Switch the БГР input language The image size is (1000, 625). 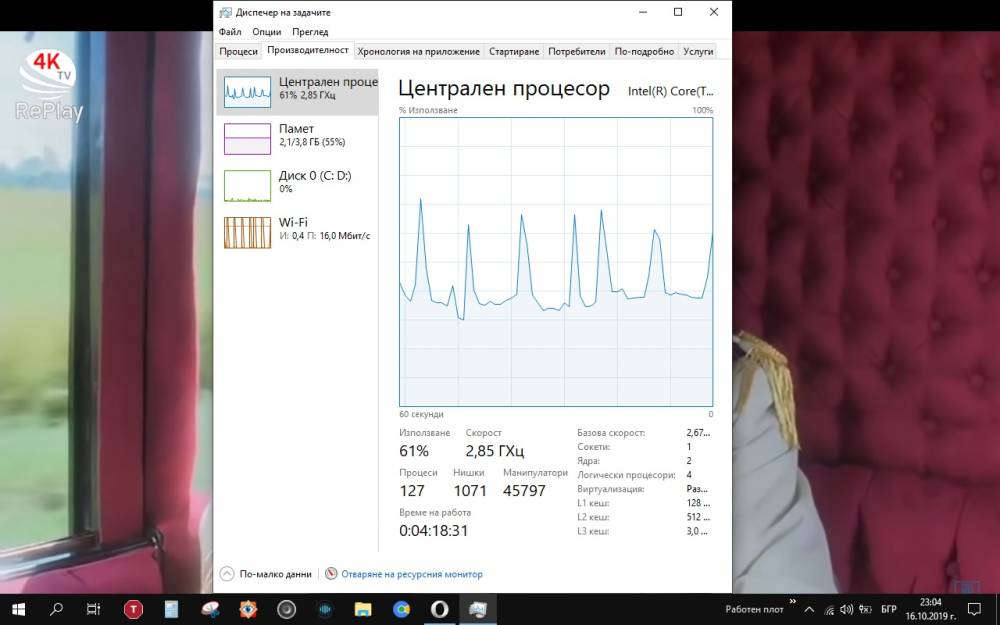coord(888,610)
